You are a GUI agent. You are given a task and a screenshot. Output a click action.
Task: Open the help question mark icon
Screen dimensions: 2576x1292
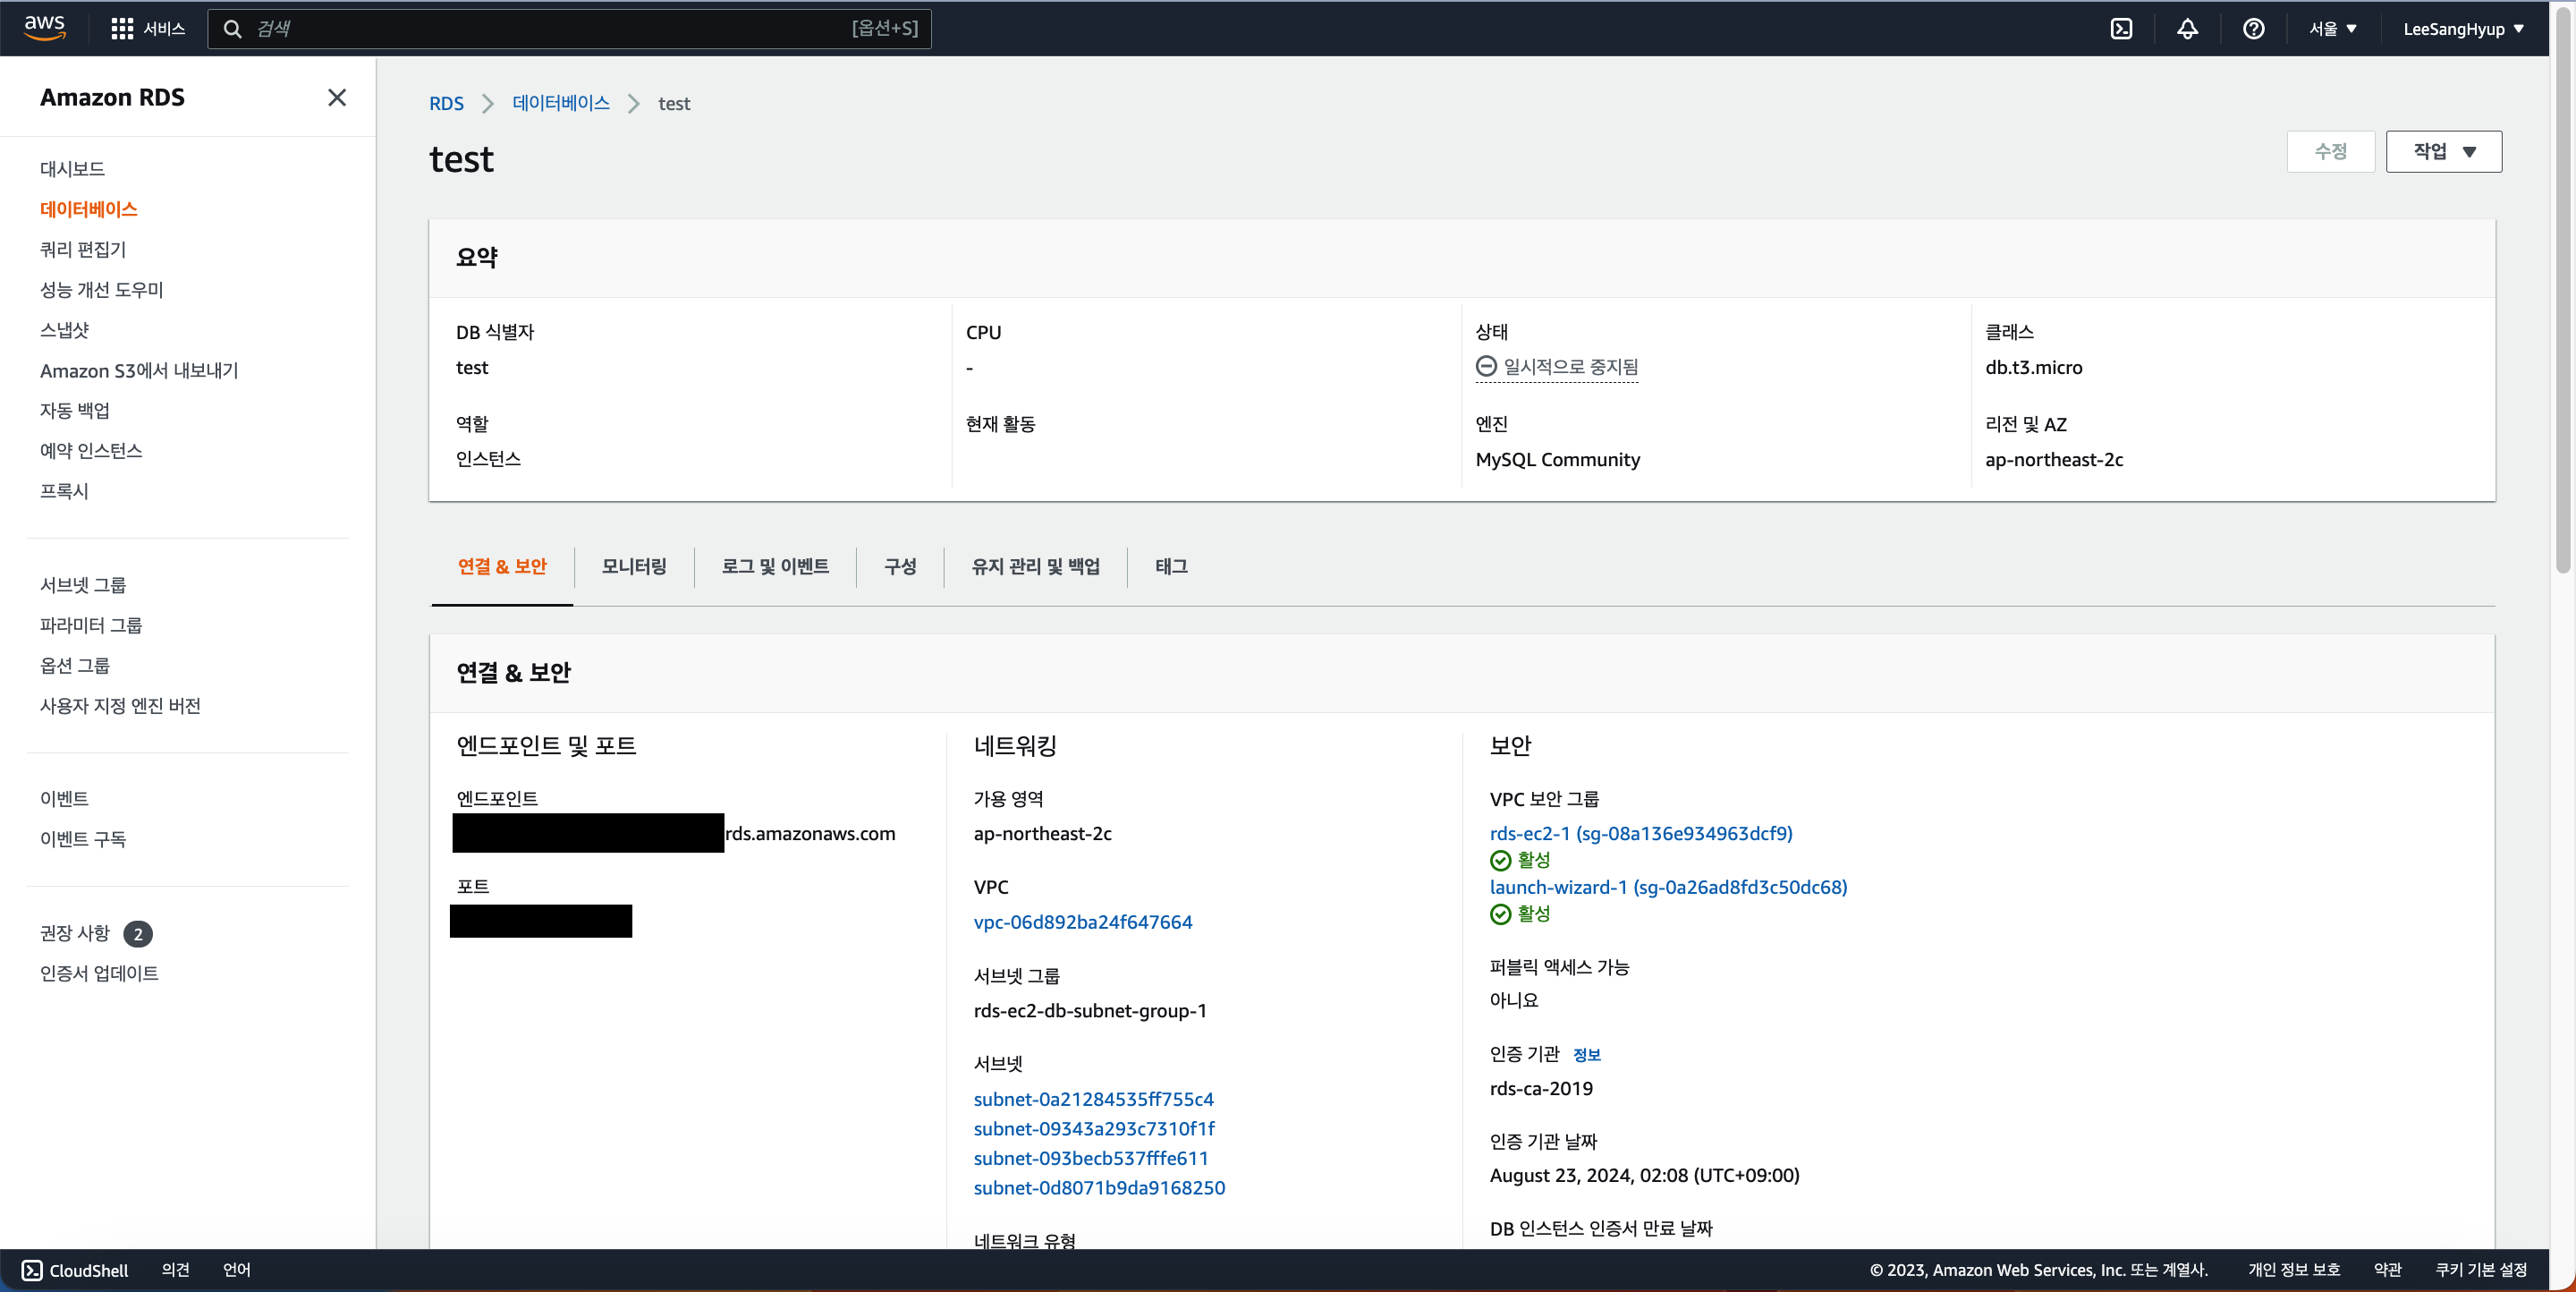click(2253, 29)
